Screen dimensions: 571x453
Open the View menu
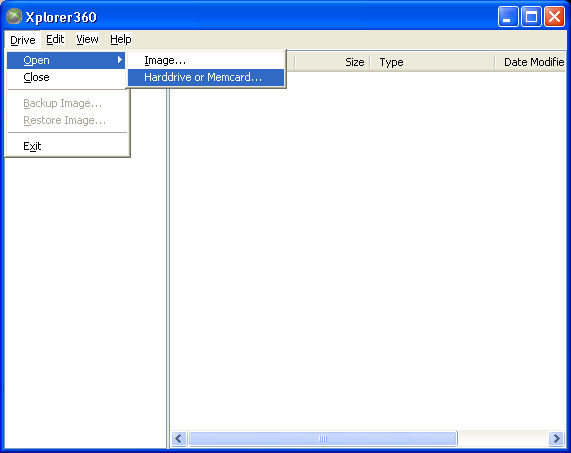87,39
